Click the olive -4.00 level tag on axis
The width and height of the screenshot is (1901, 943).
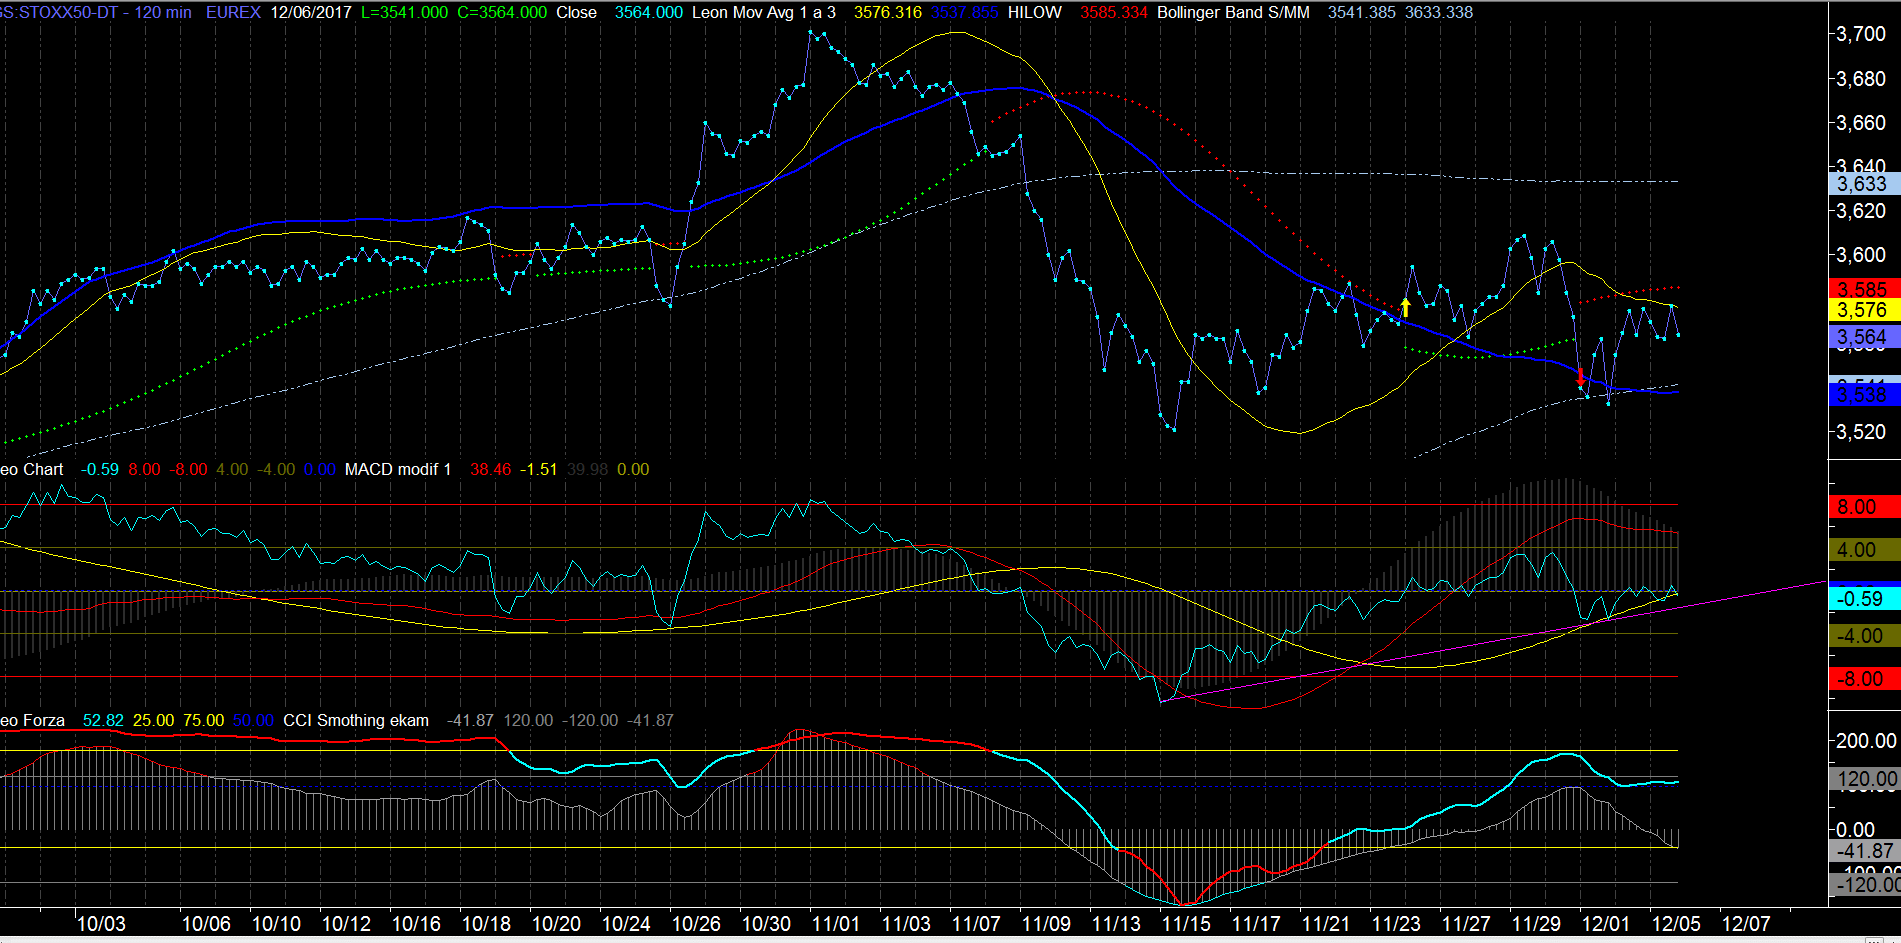pyautogui.click(x=1864, y=636)
